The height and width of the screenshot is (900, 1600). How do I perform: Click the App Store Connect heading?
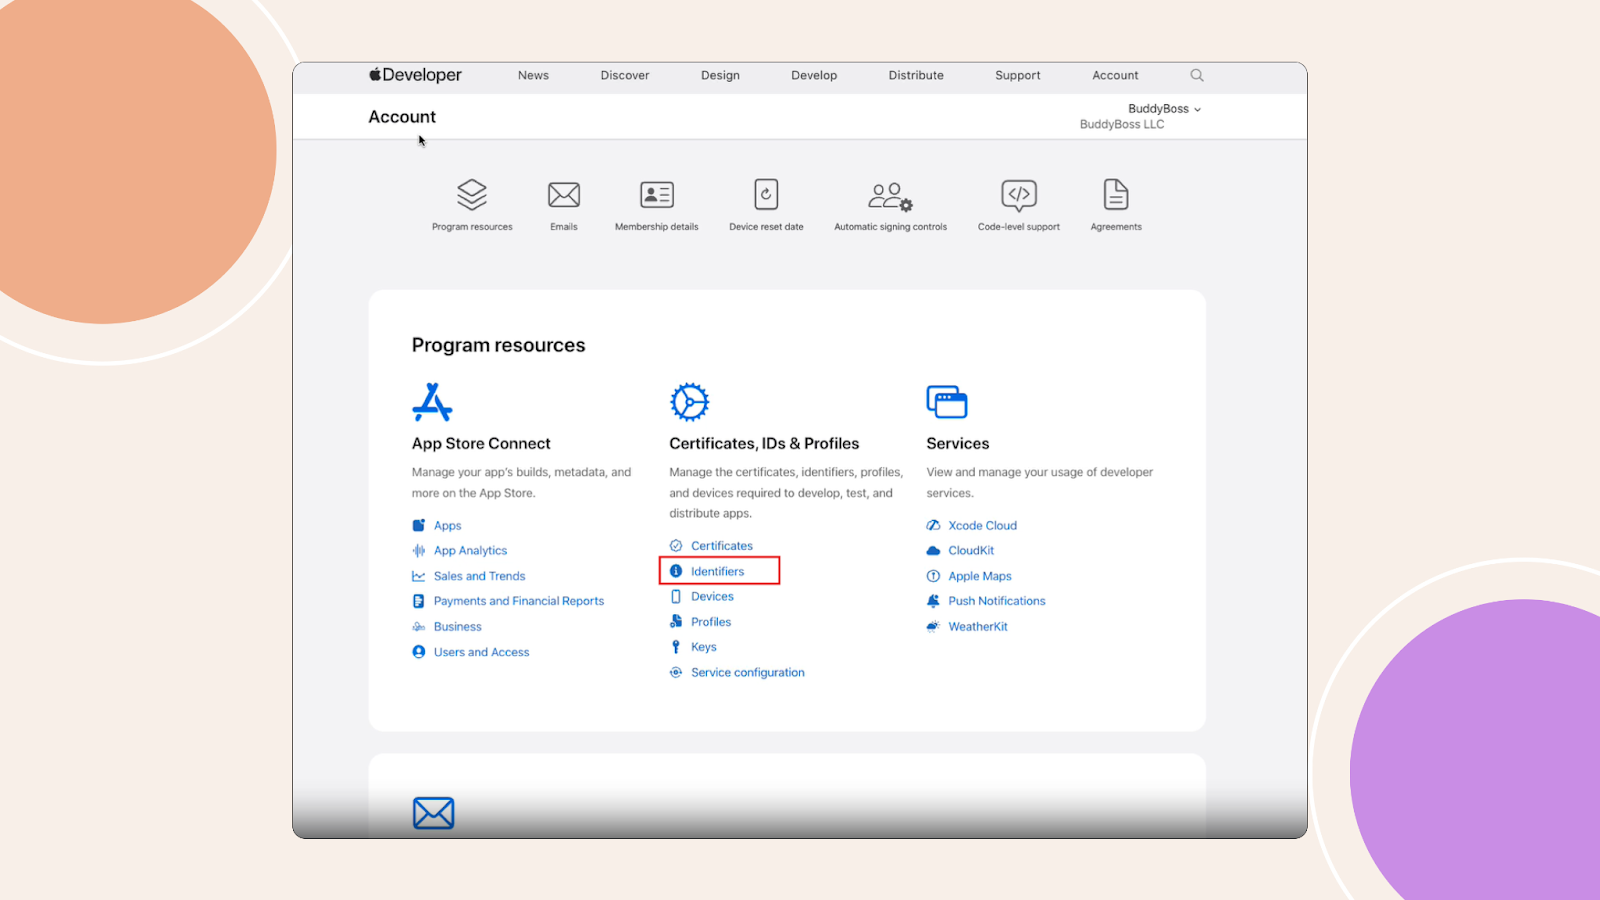point(481,443)
